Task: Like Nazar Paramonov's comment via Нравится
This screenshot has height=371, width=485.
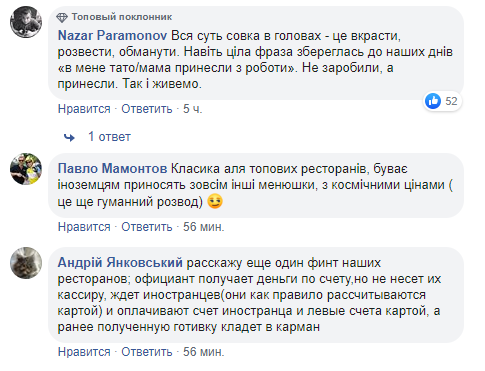Action: coord(84,109)
